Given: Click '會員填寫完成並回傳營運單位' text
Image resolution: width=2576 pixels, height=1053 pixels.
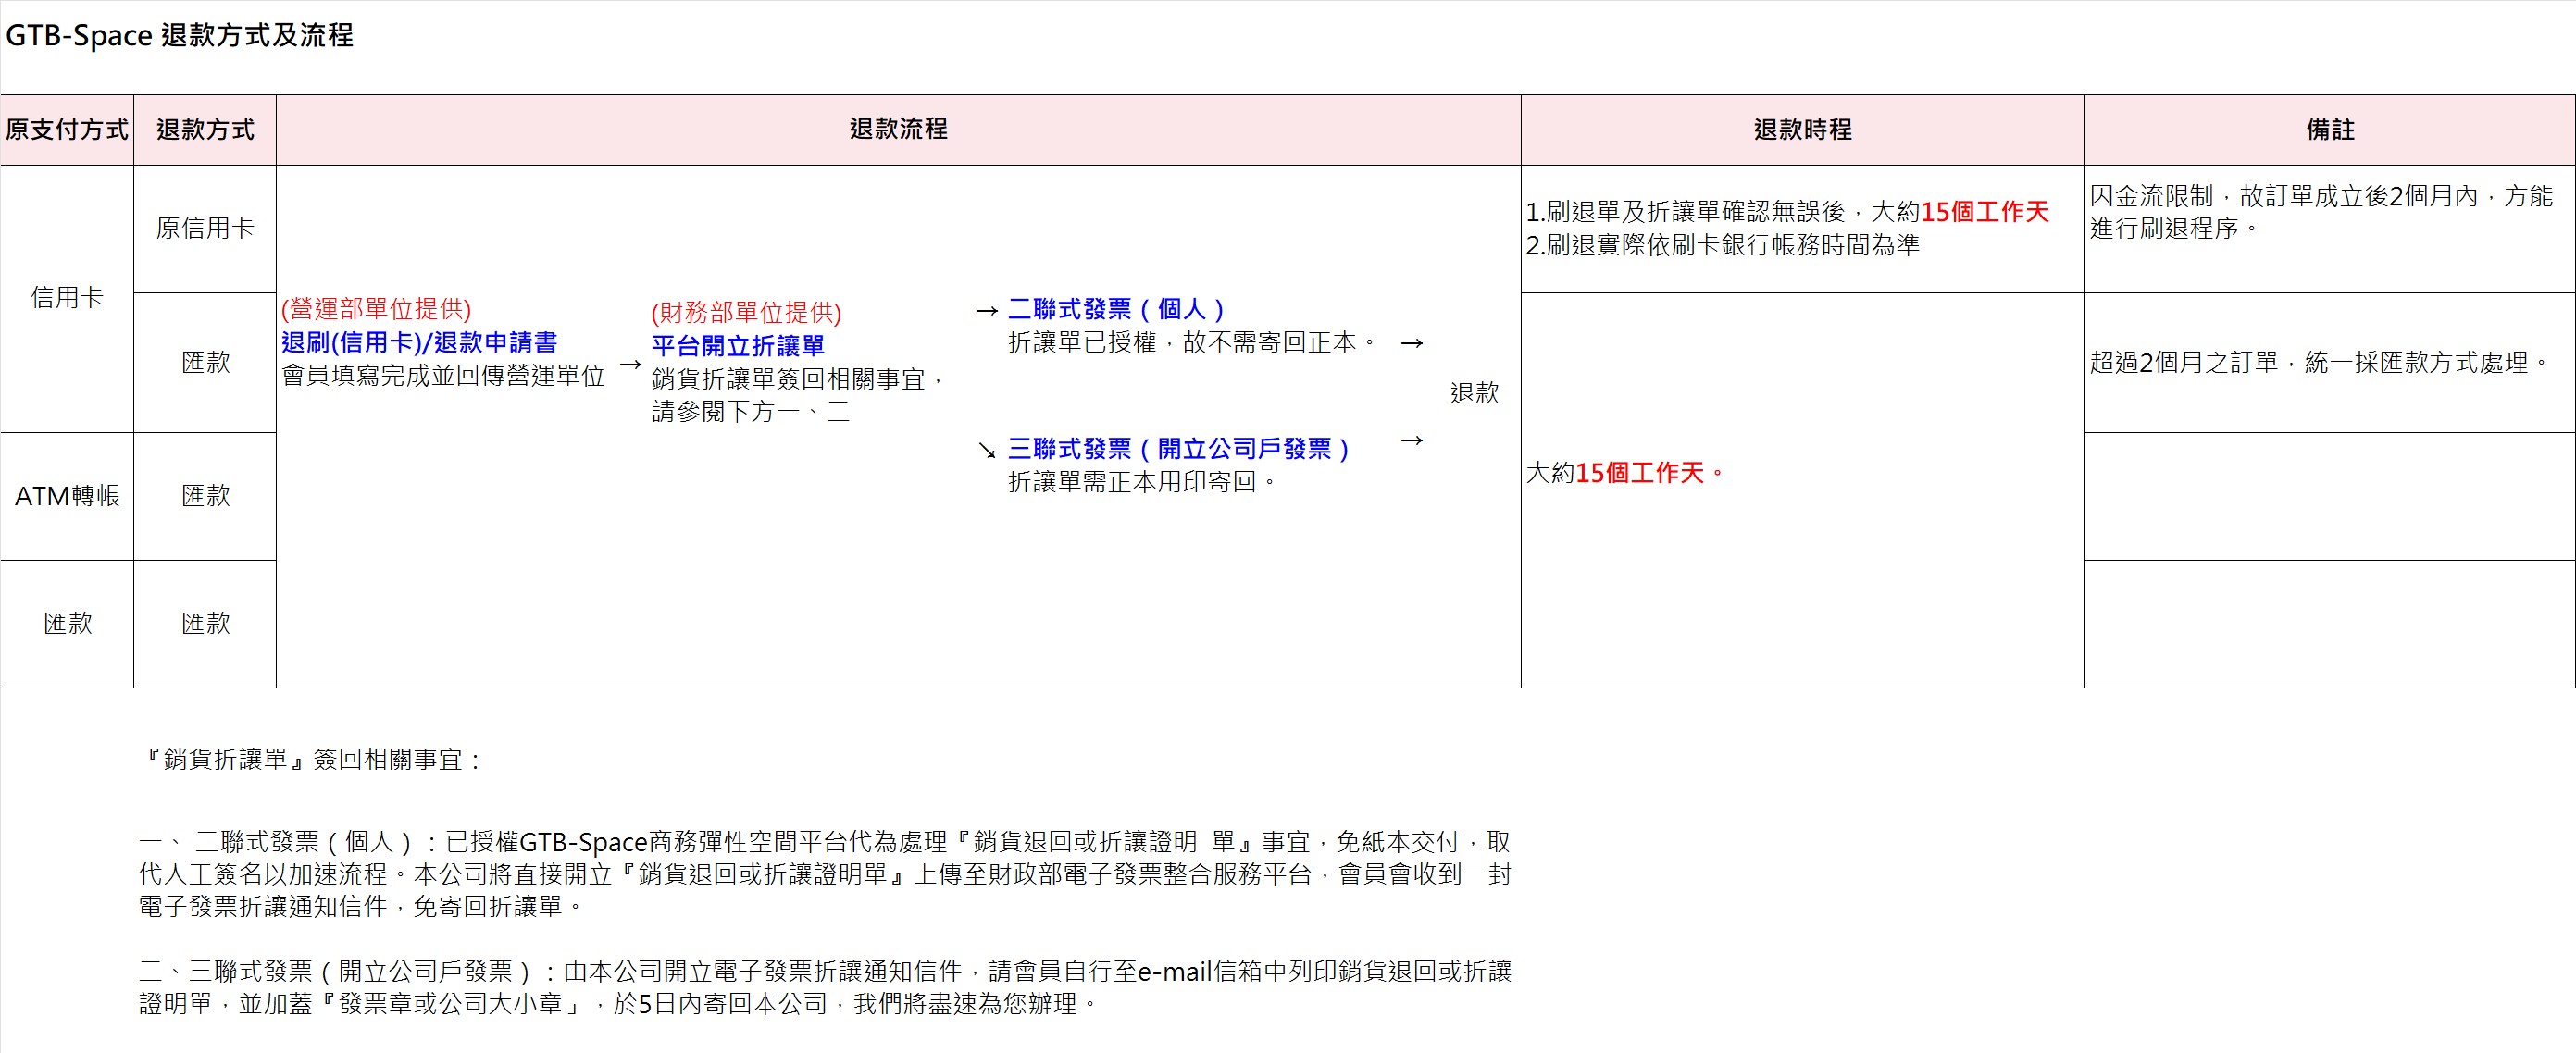Looking at the screenshot, I should pyautogui.click(x=443, y=376).
